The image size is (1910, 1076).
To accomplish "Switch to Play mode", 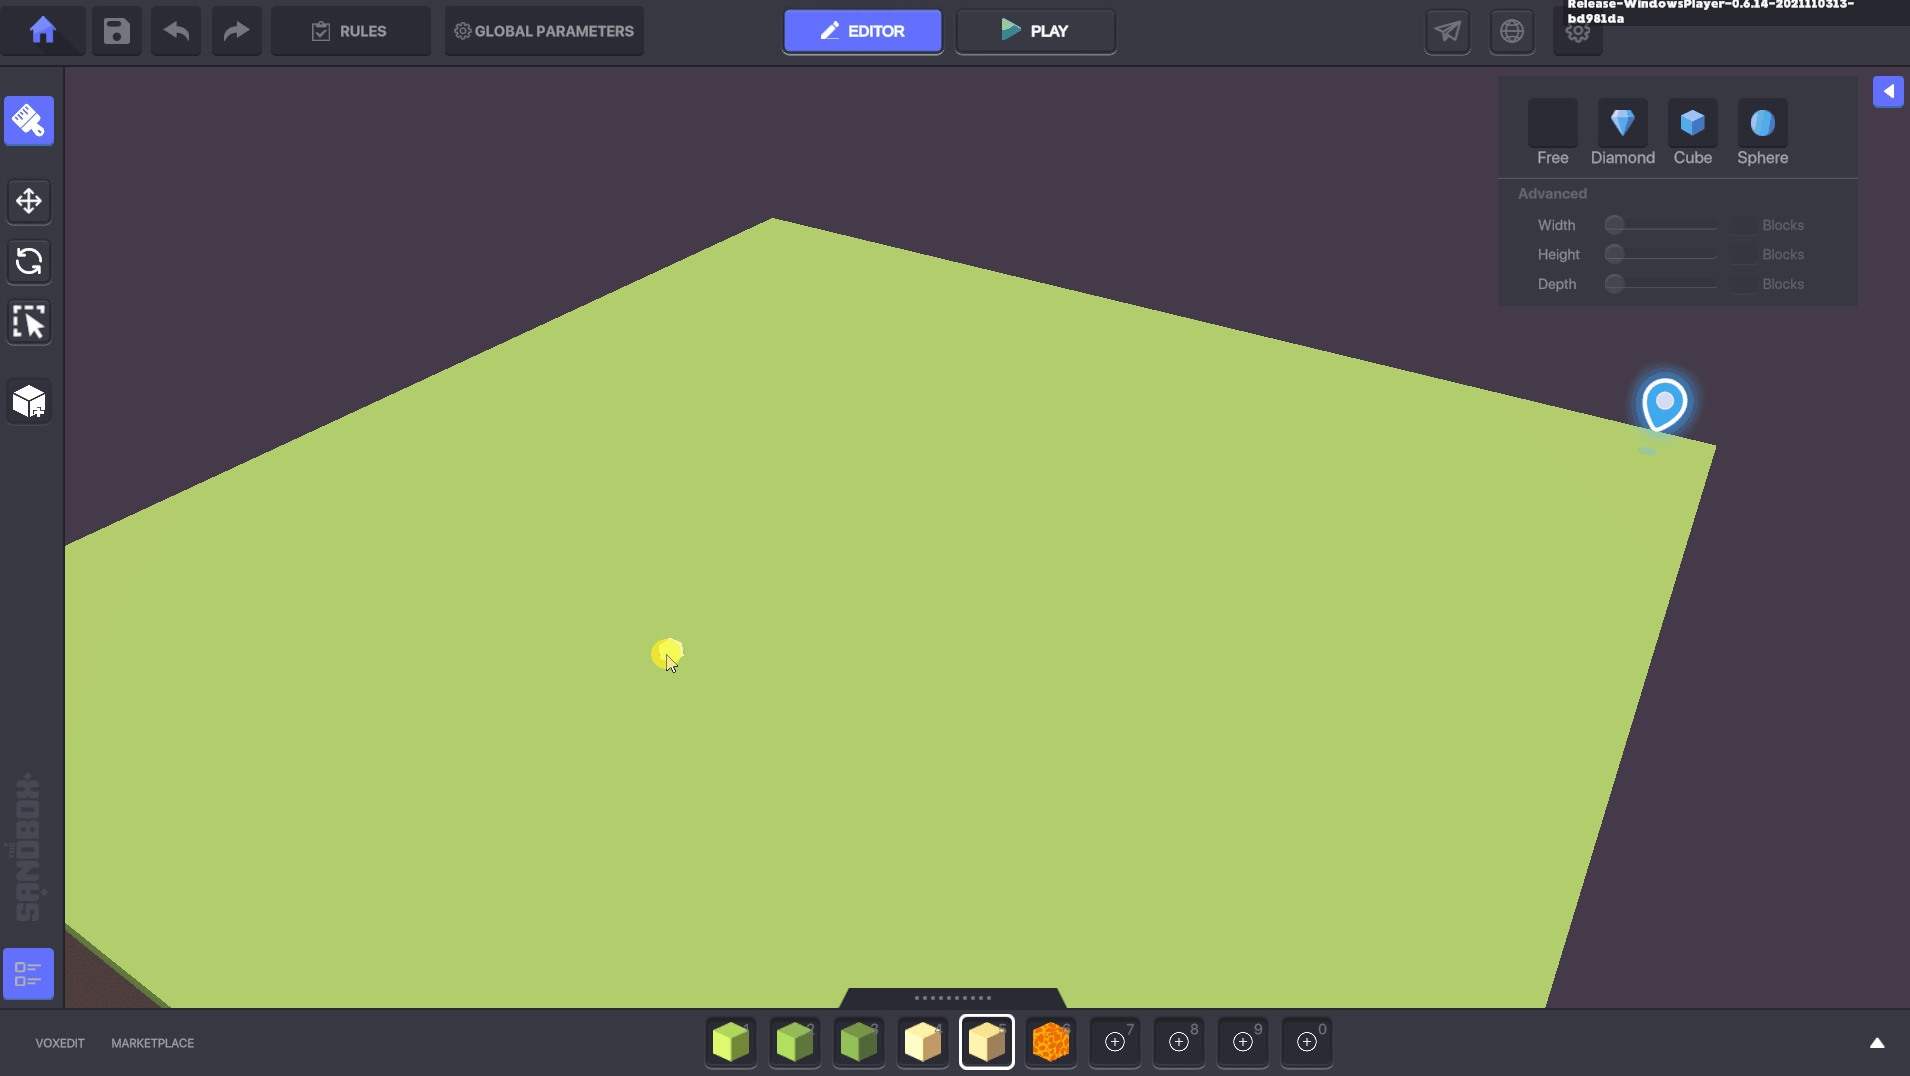I will (1035, 31).
